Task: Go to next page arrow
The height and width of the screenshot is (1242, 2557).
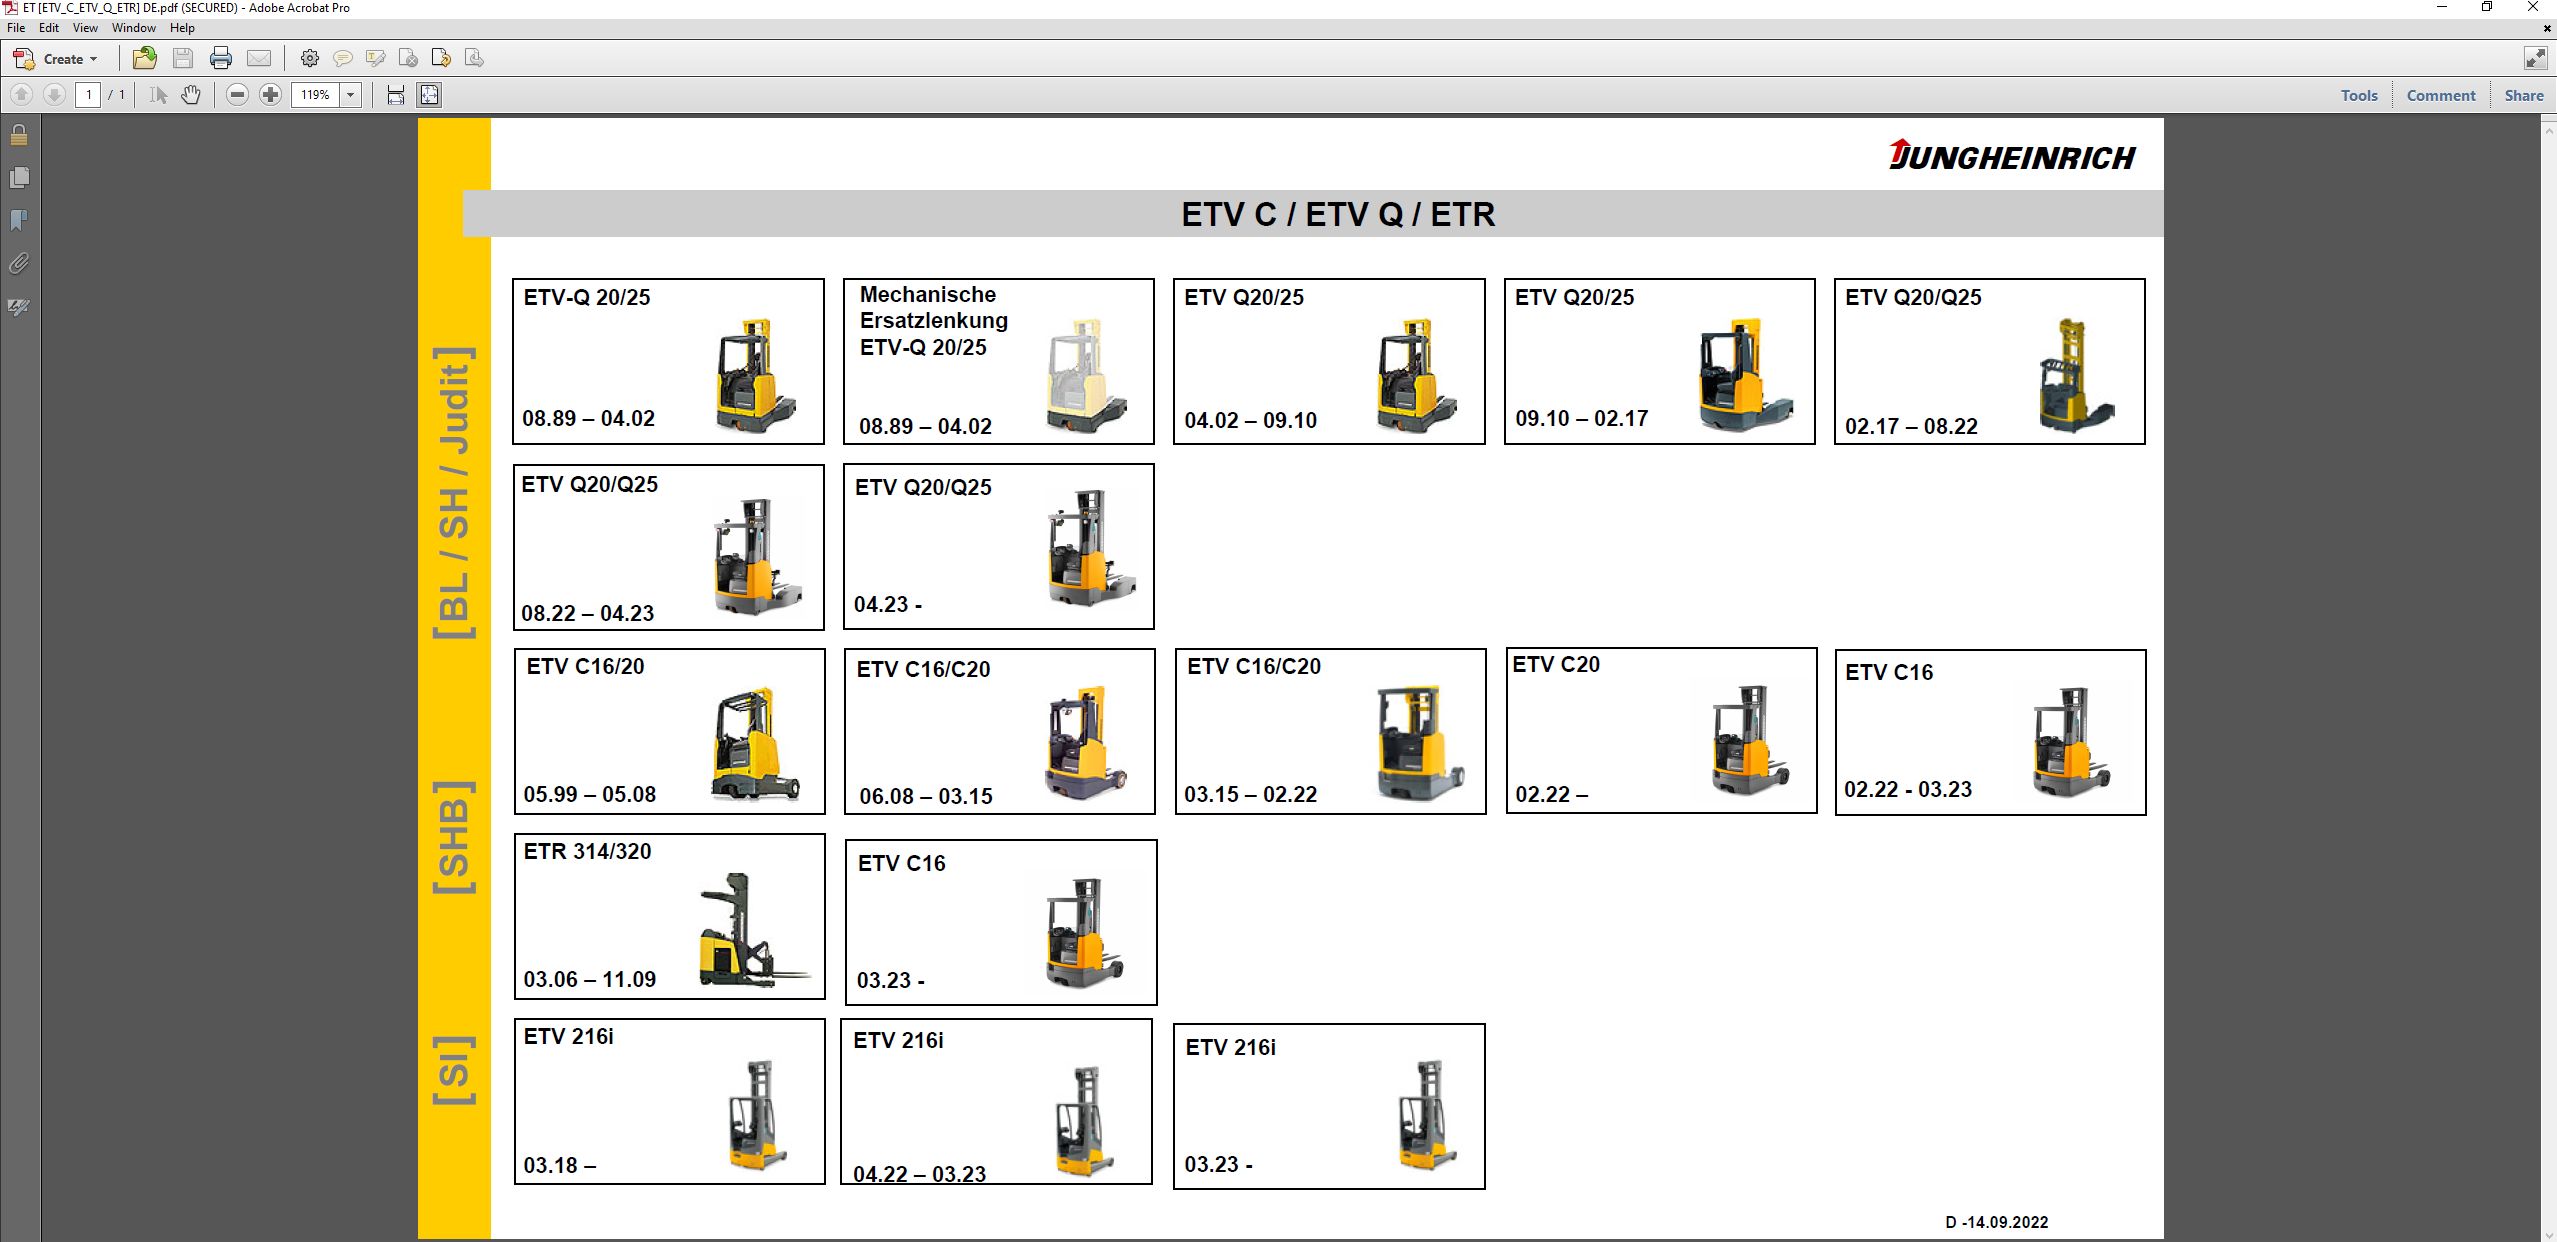Action: click(55, 95)
